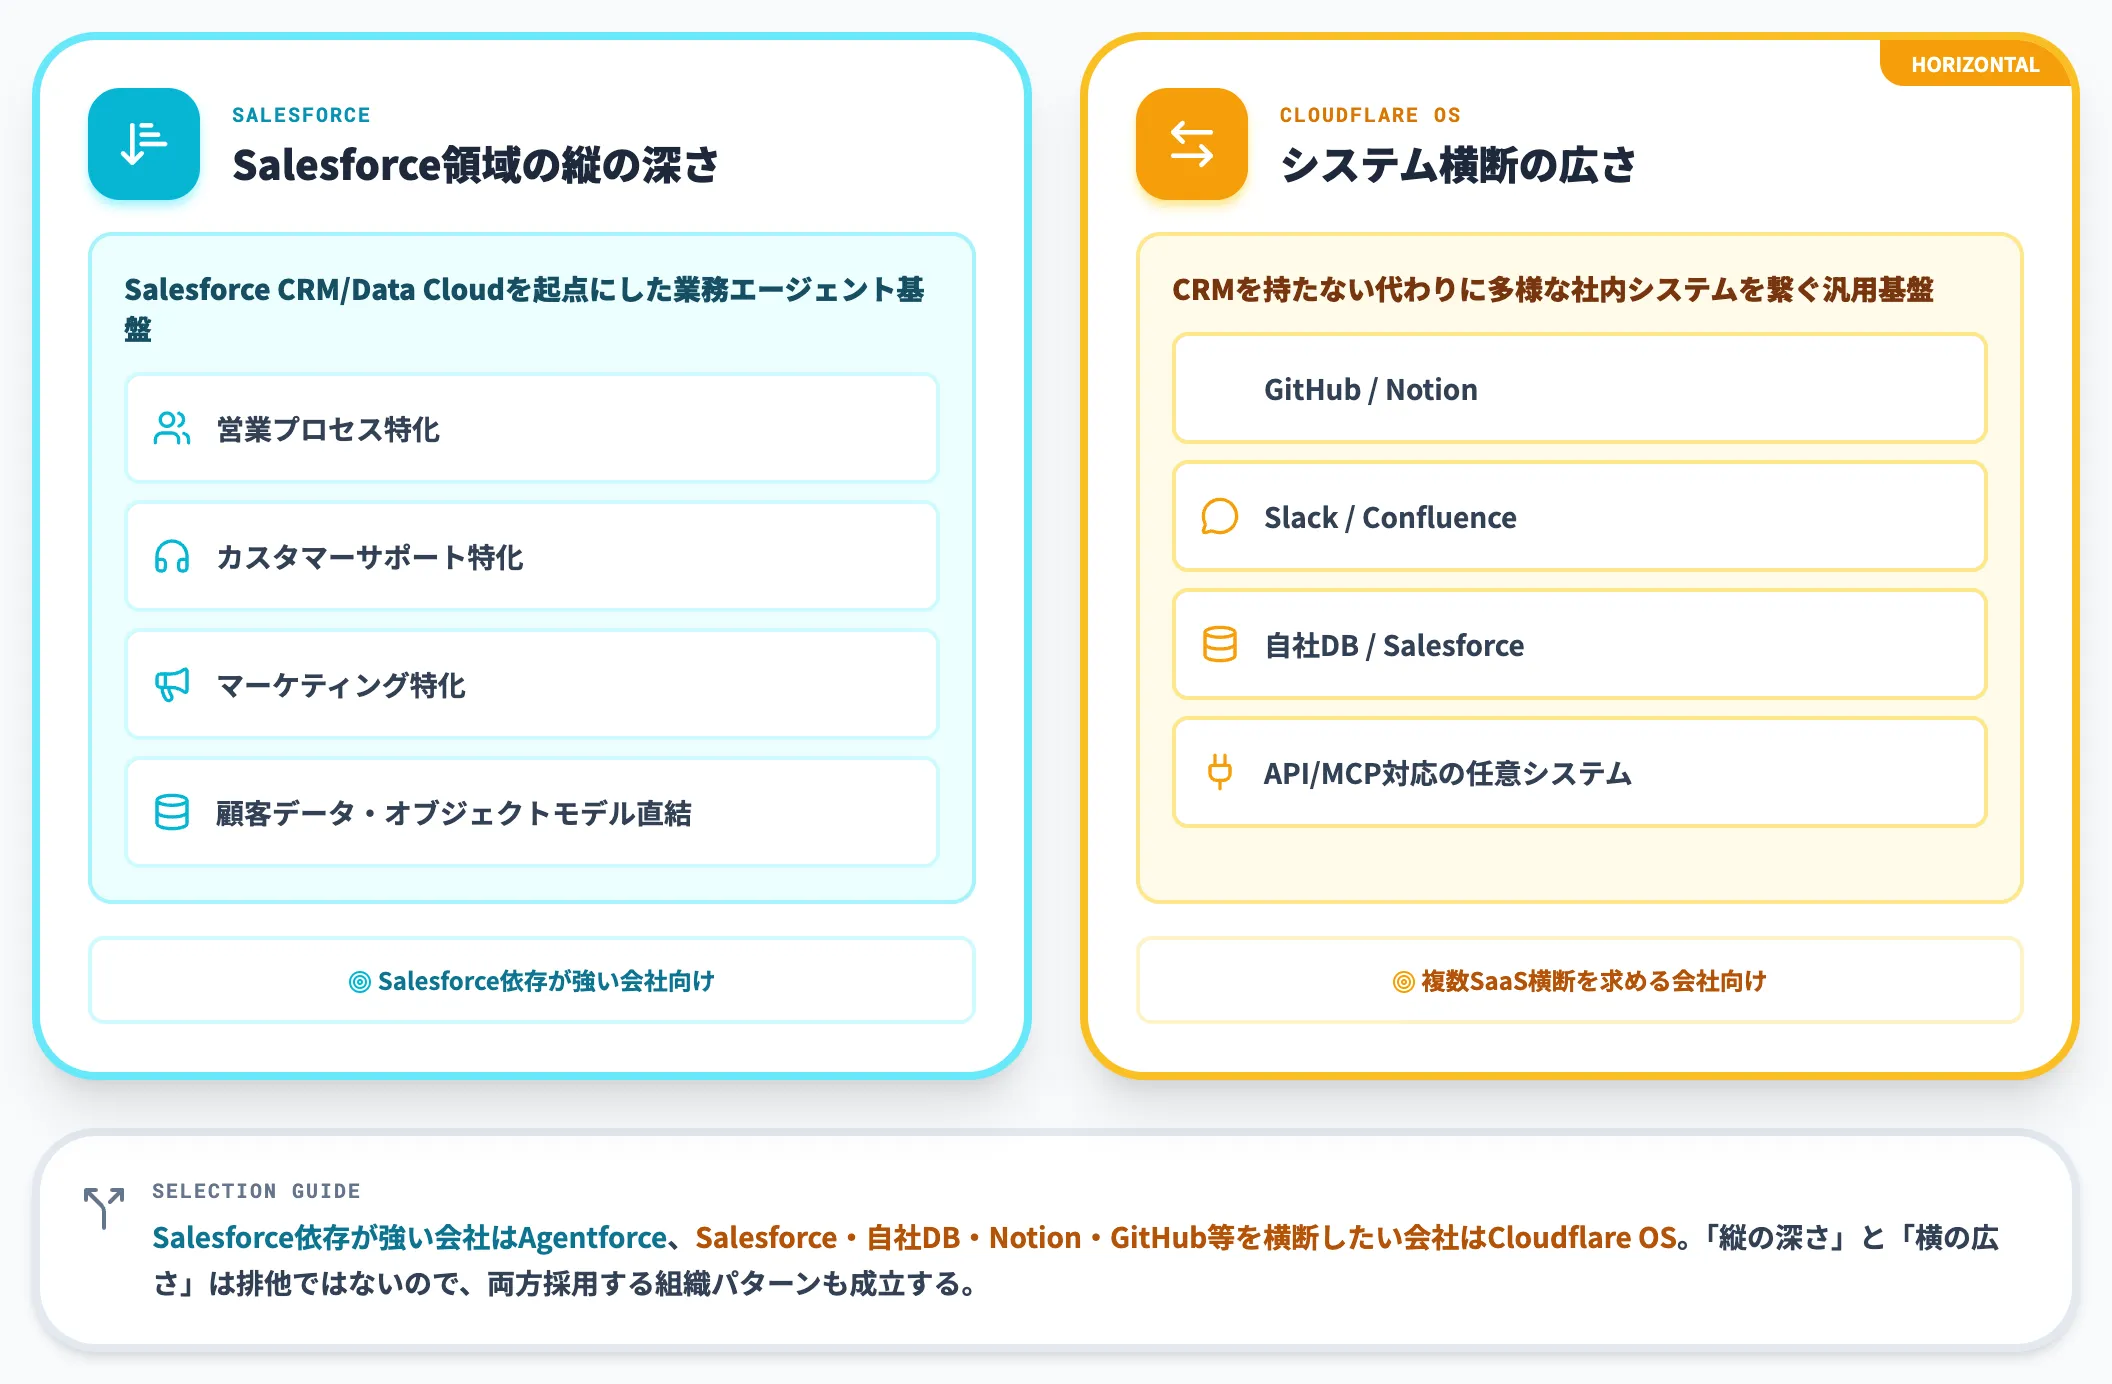The image size is (2112, 1384).
Task: Select the GitHub / Notion card
Action: (1580, 389)
